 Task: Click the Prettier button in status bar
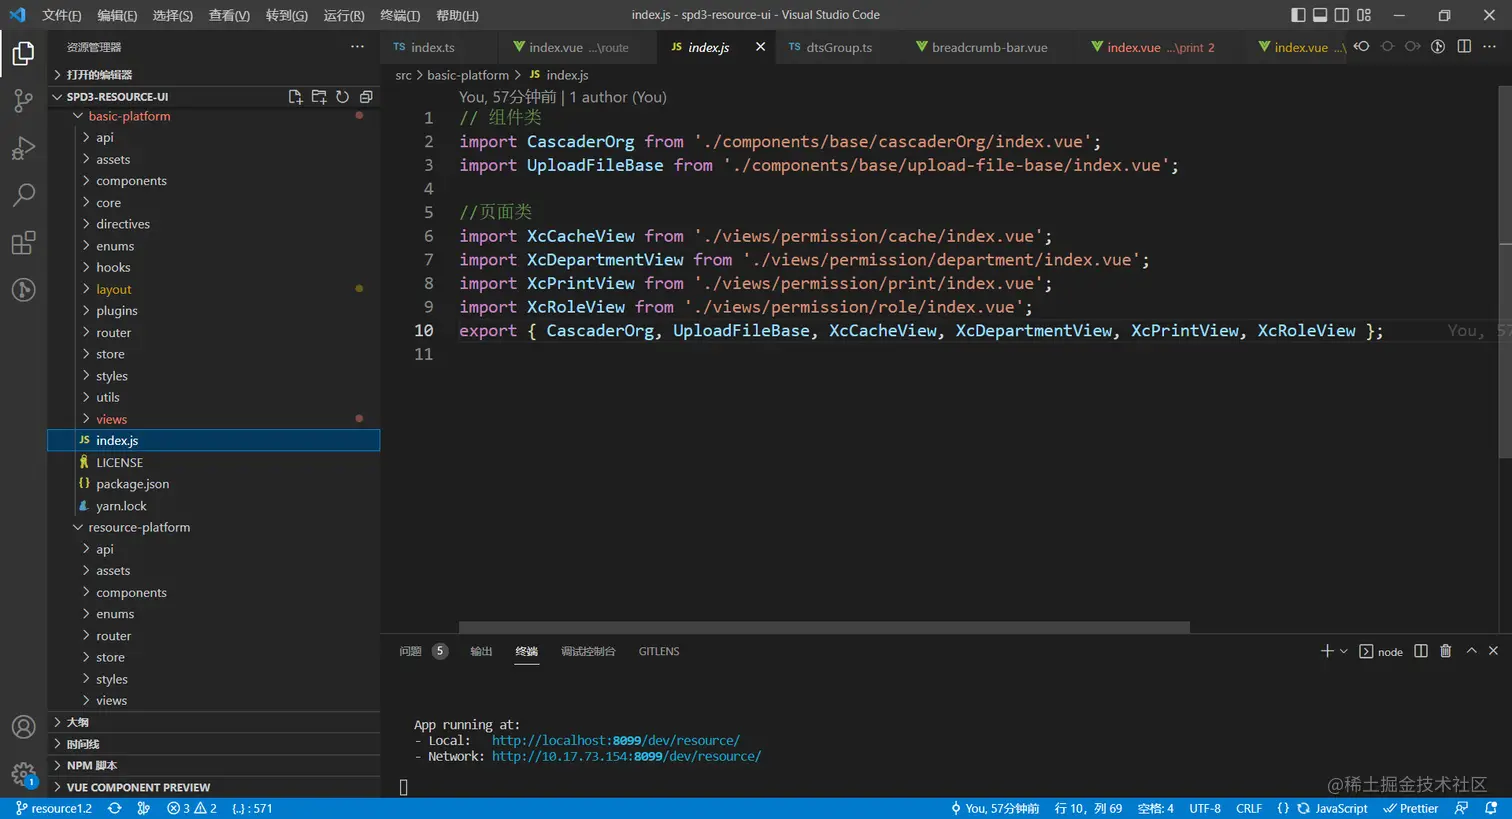pos(1410,808)
